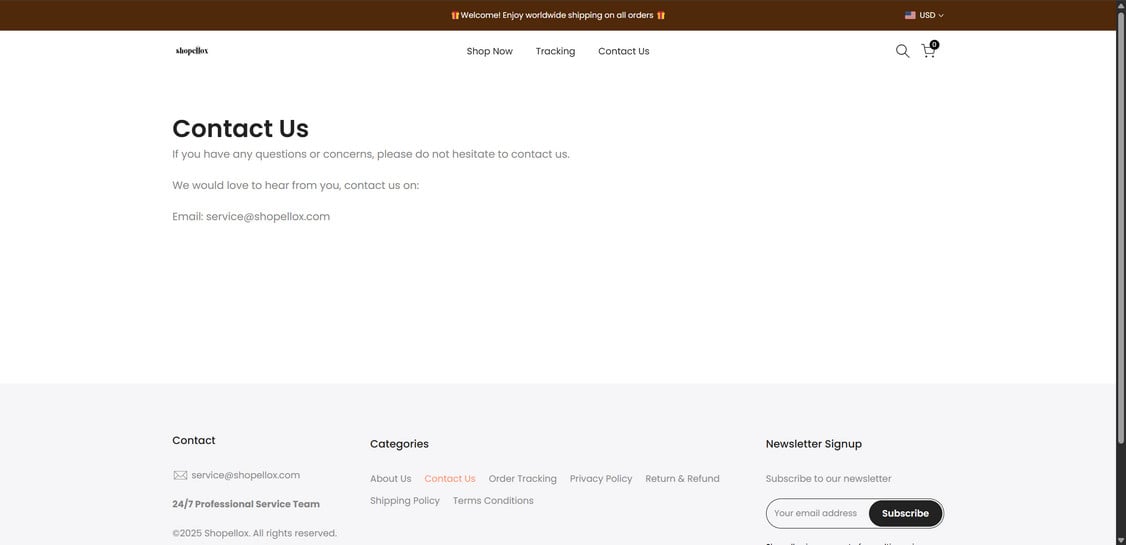The height and width of the screenshot is (545, 1126).
Task: Open the Shipping Policy footer link
Action: pos(404,500)
